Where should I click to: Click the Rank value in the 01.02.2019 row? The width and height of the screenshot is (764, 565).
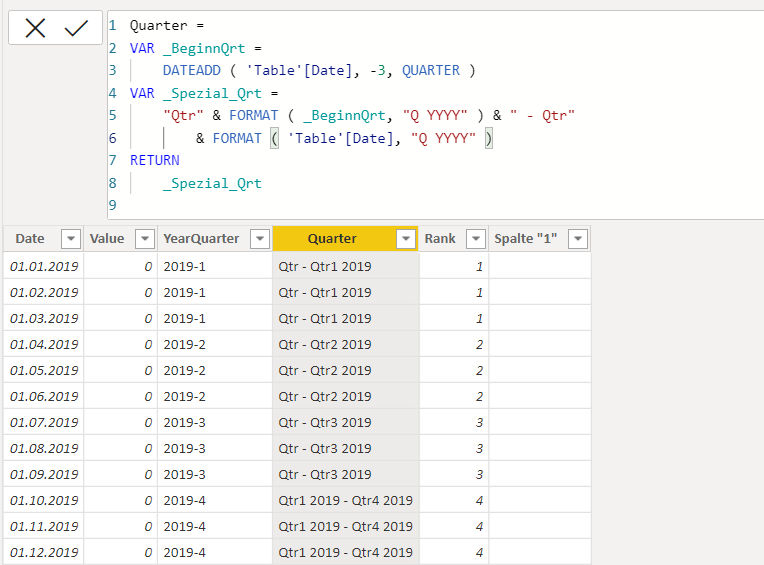(x=453, y=292)
